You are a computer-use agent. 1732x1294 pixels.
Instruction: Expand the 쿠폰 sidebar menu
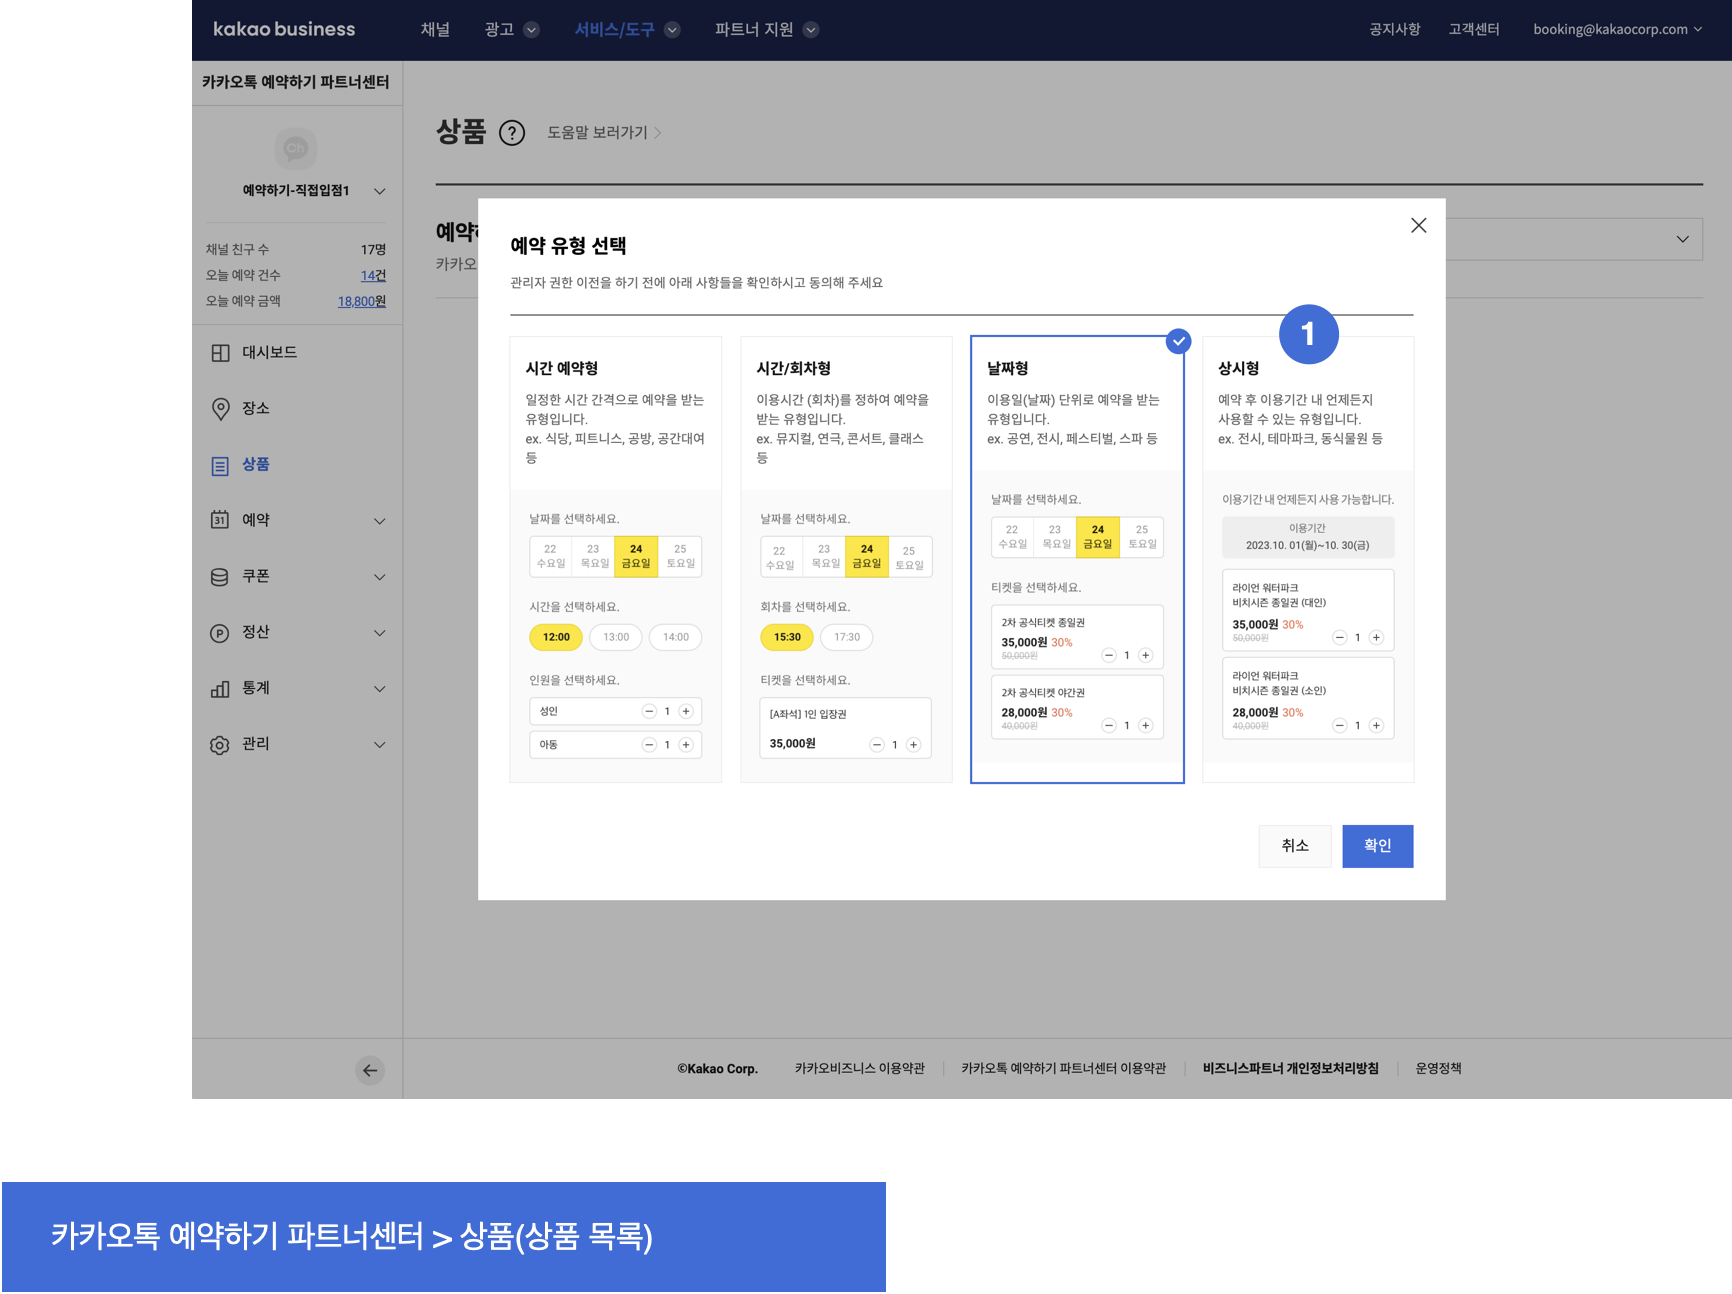pos(297,577)
